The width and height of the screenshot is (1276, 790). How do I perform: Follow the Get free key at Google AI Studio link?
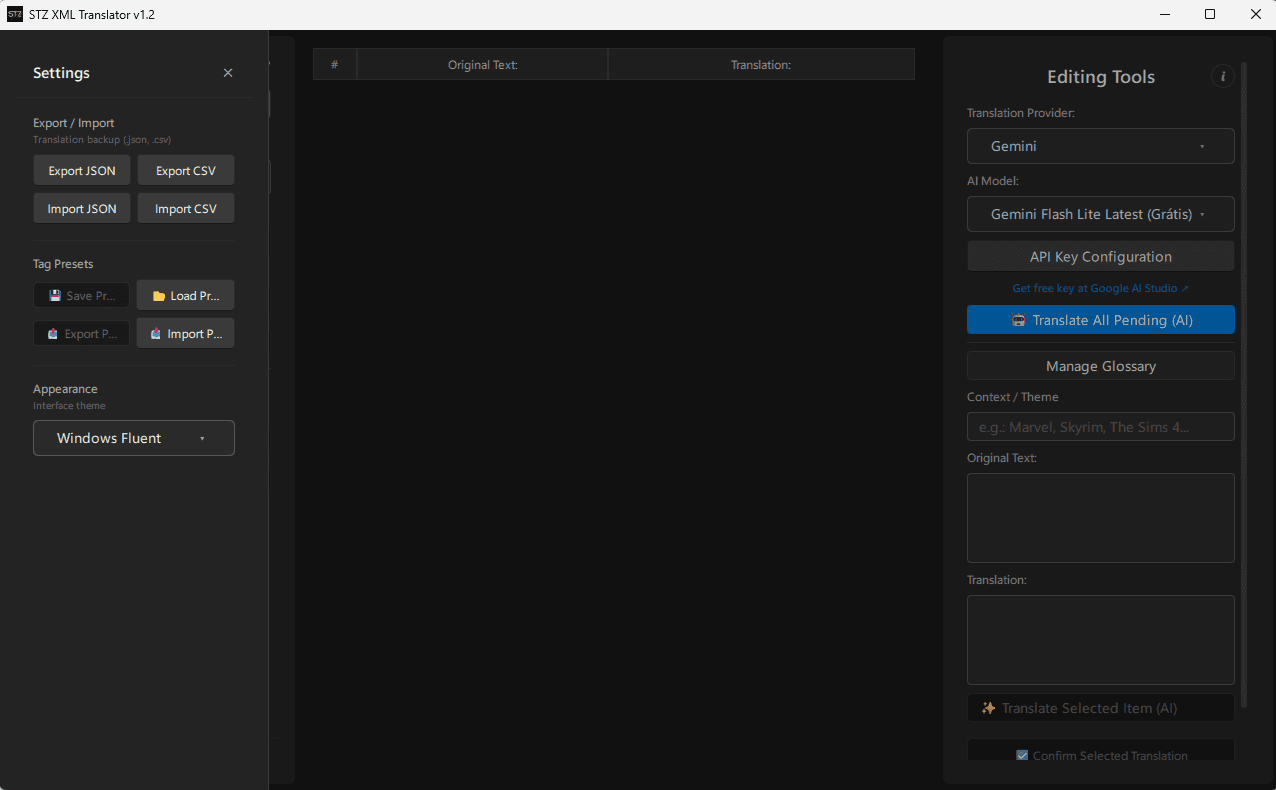1101,288
